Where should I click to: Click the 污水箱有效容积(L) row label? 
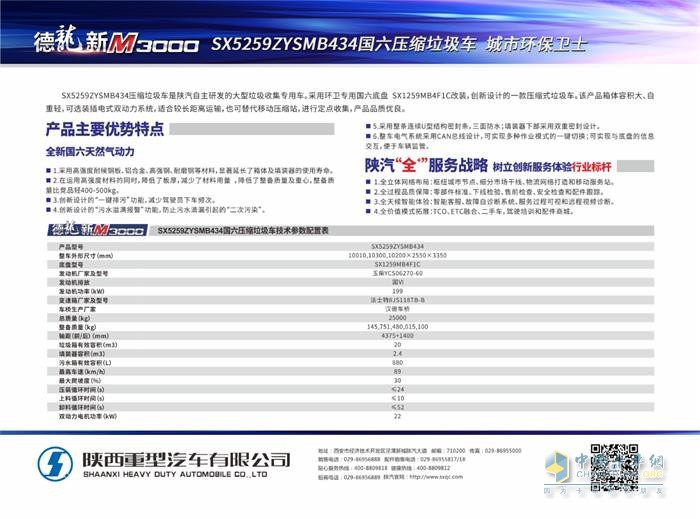[85, 363]
